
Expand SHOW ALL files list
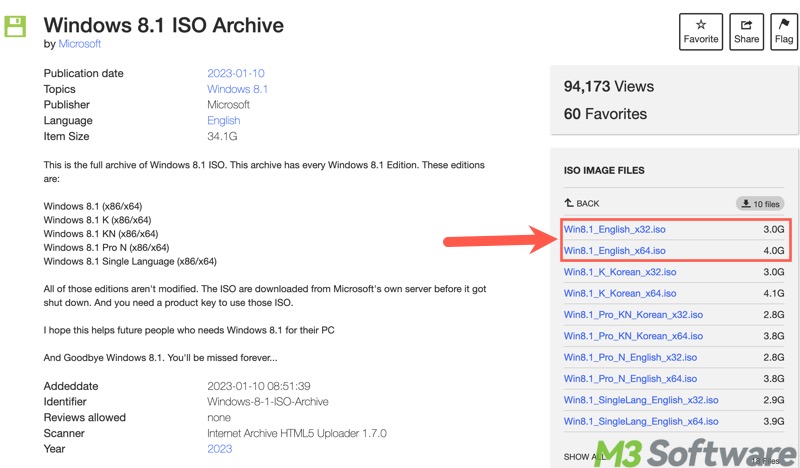pyautogui.click(x=582, y=457)
